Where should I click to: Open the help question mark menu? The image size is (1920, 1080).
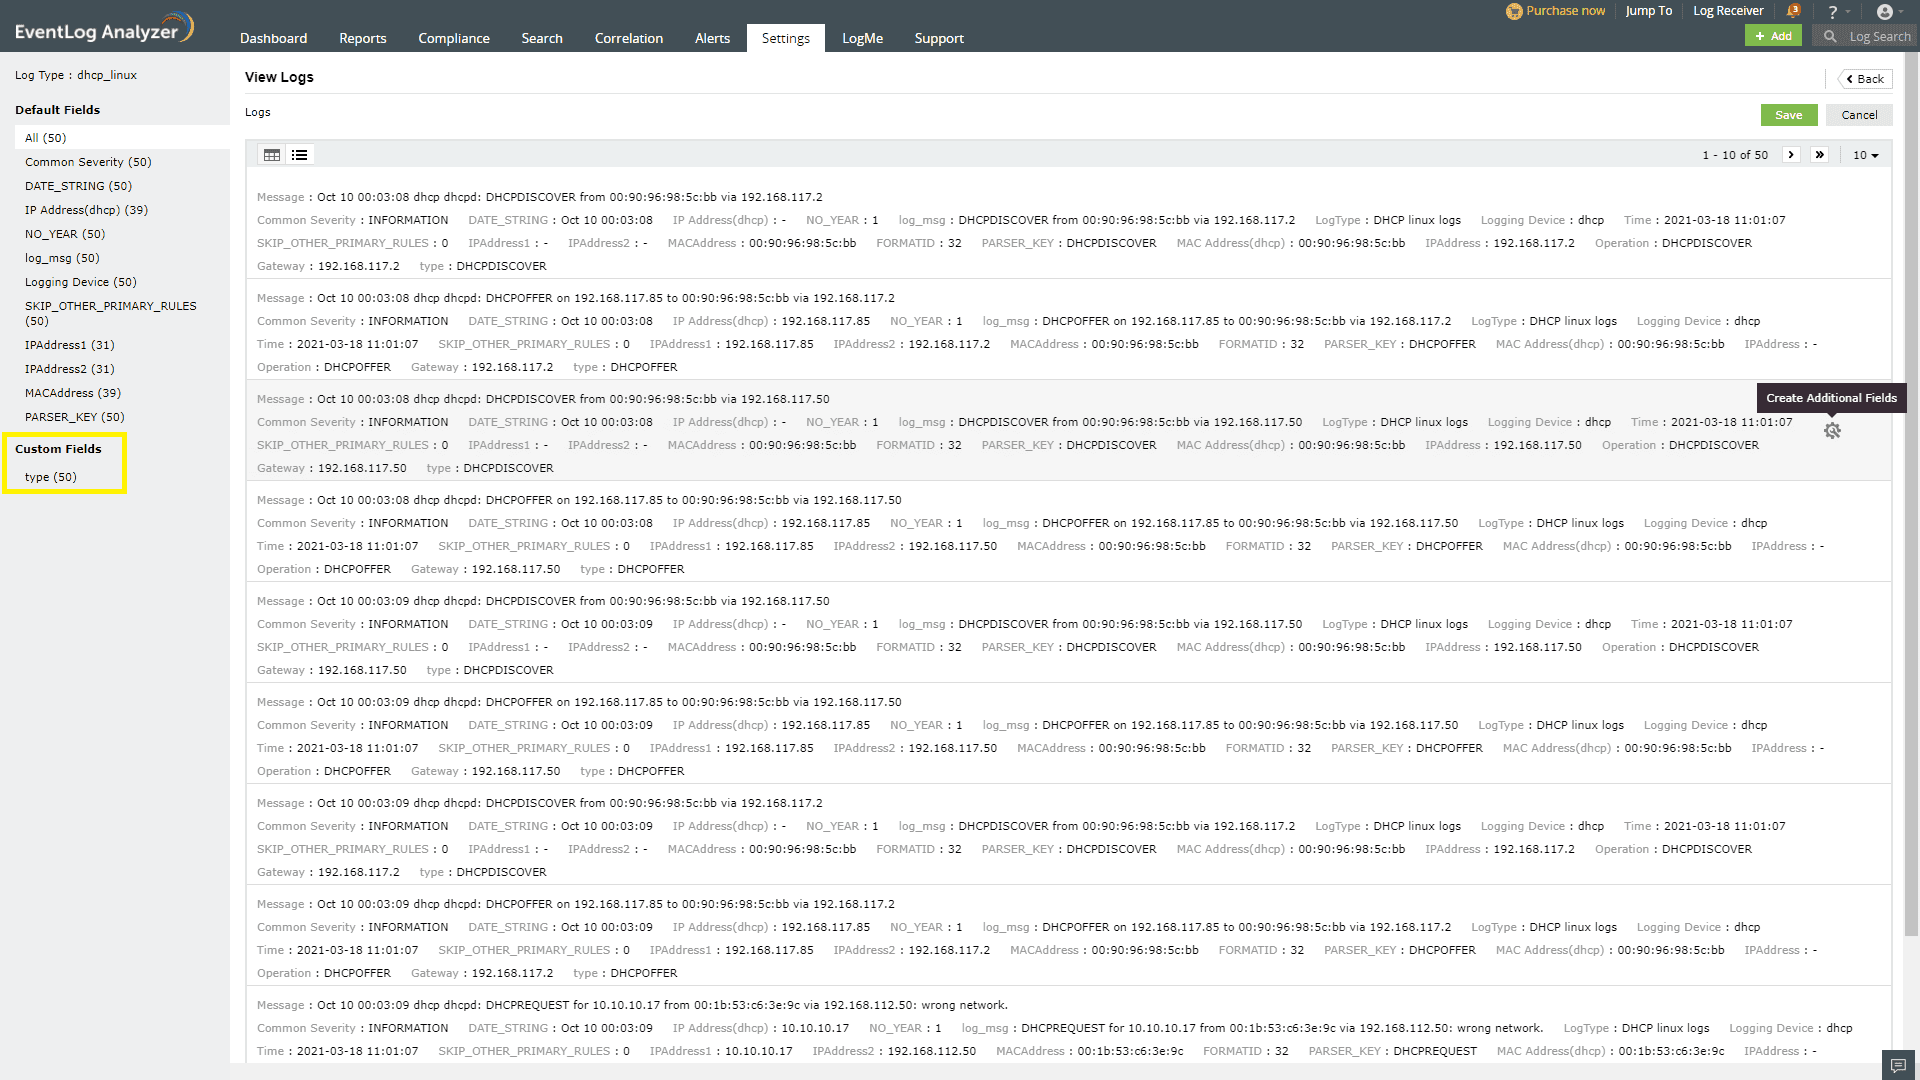tap(1833, 12)
